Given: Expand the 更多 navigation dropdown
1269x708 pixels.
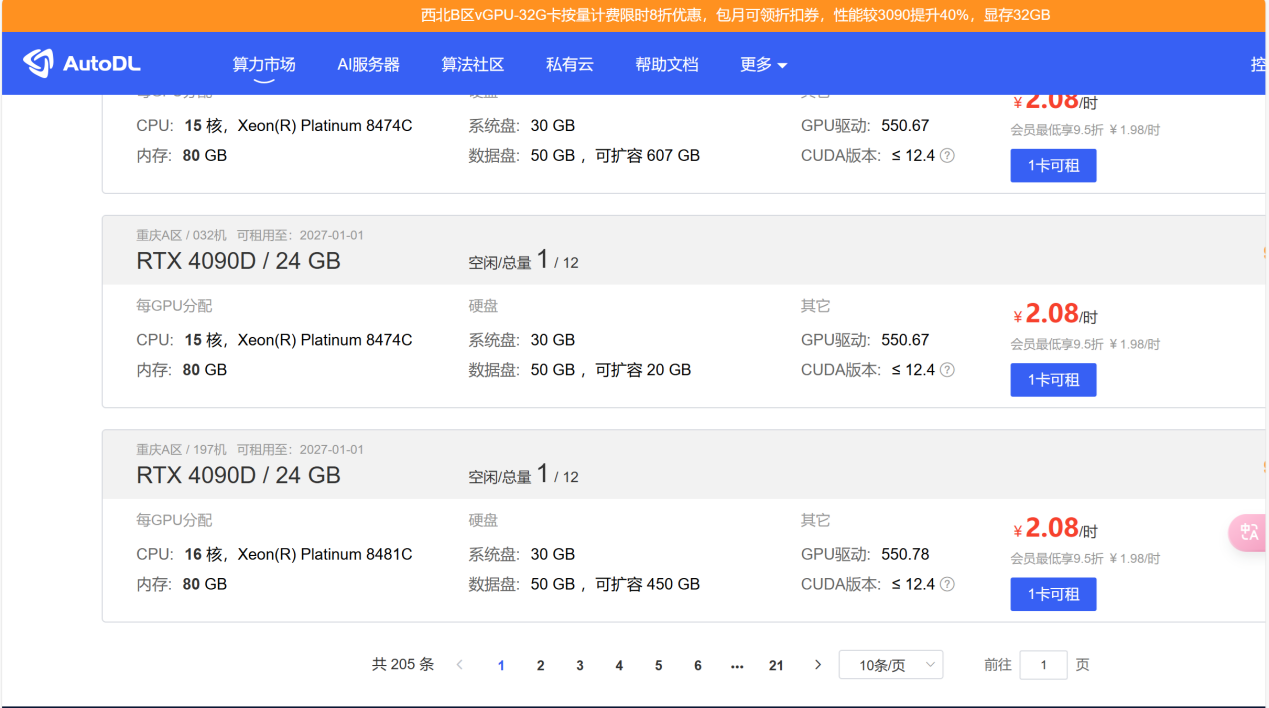Looking at the screenshot, I should 763,65.
